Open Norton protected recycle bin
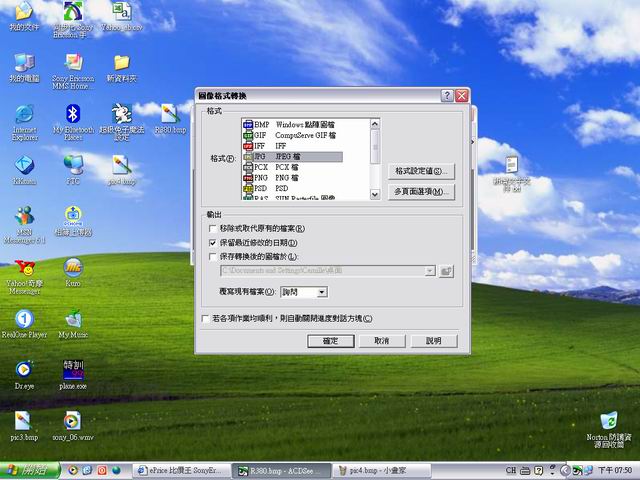 tap(609, 430)
